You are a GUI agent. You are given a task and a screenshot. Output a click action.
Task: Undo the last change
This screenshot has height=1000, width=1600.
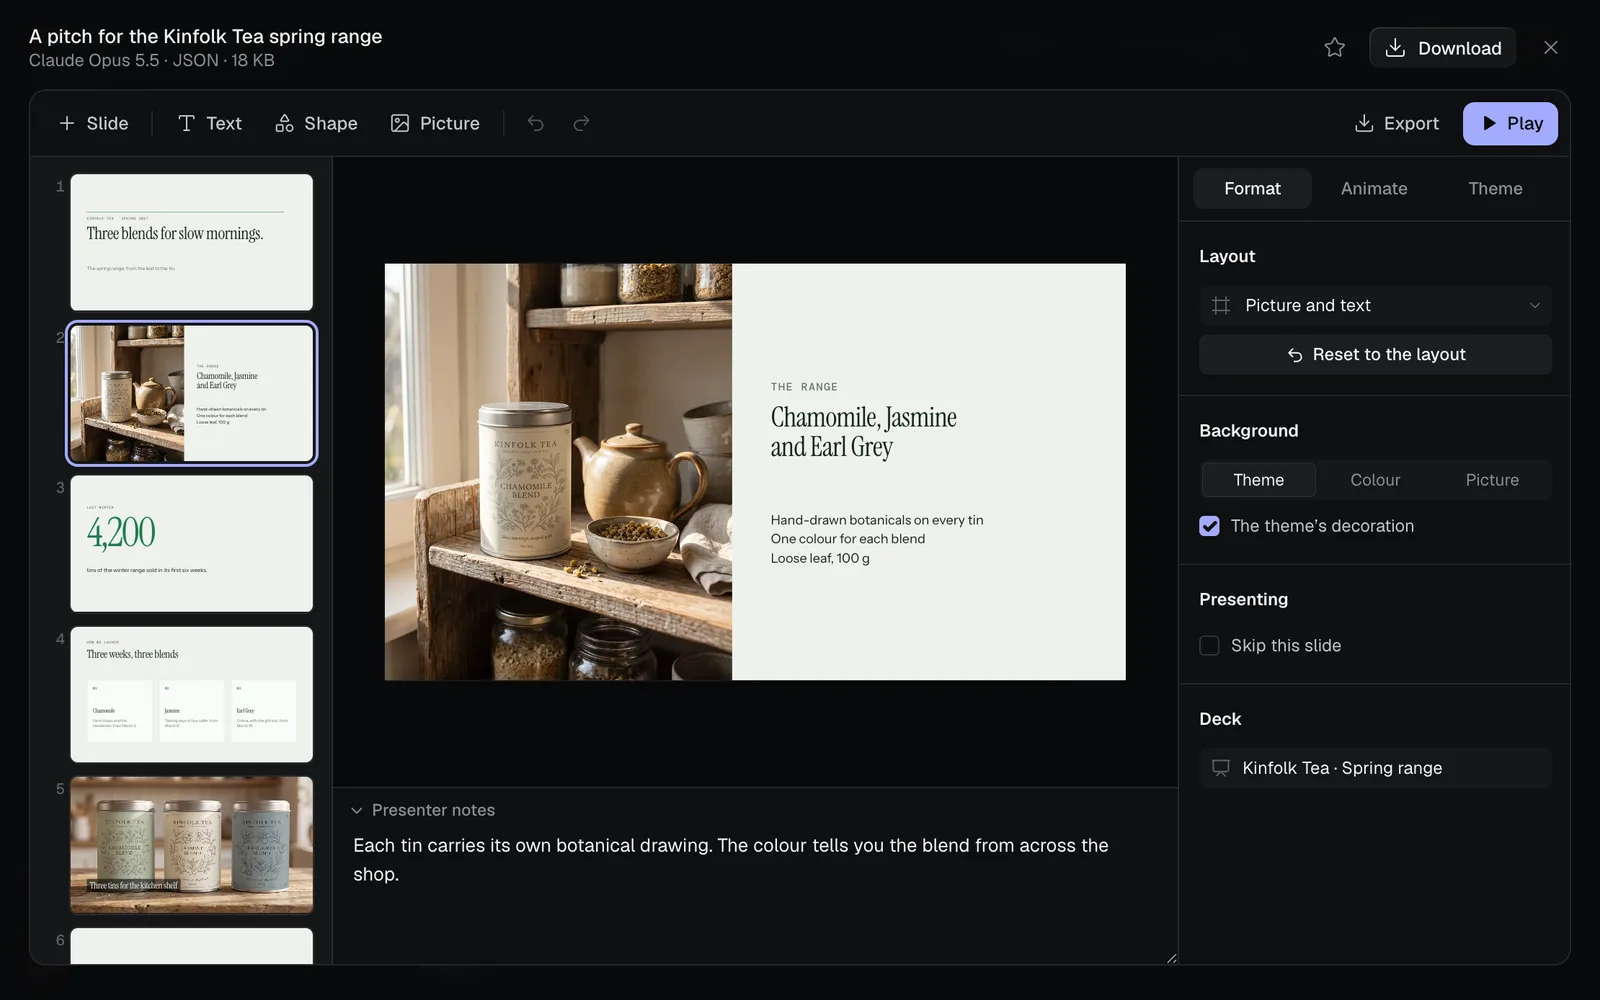pos(536,123)
